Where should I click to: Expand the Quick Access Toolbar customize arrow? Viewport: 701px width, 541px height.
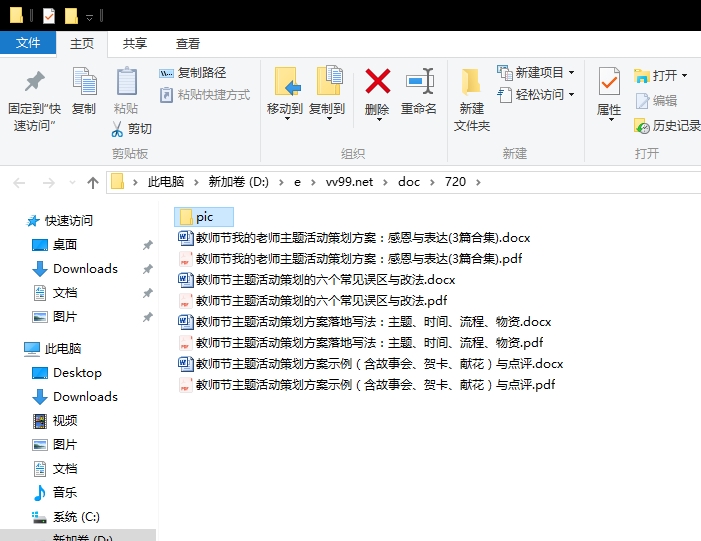[x=89, y=17]
